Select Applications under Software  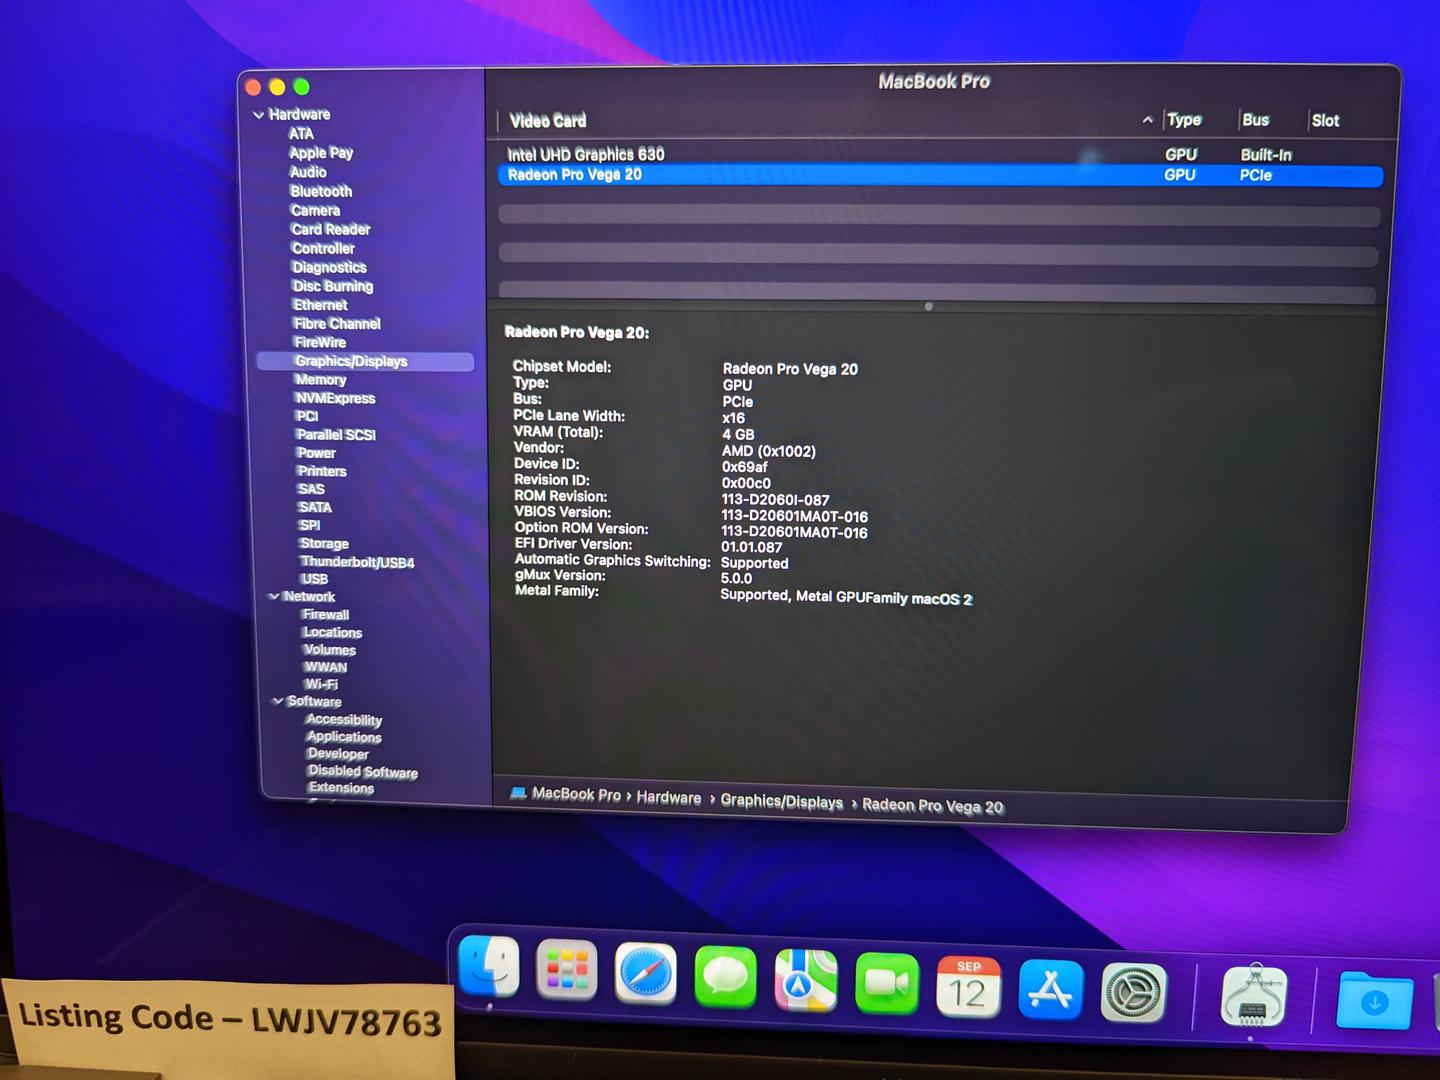344,737
